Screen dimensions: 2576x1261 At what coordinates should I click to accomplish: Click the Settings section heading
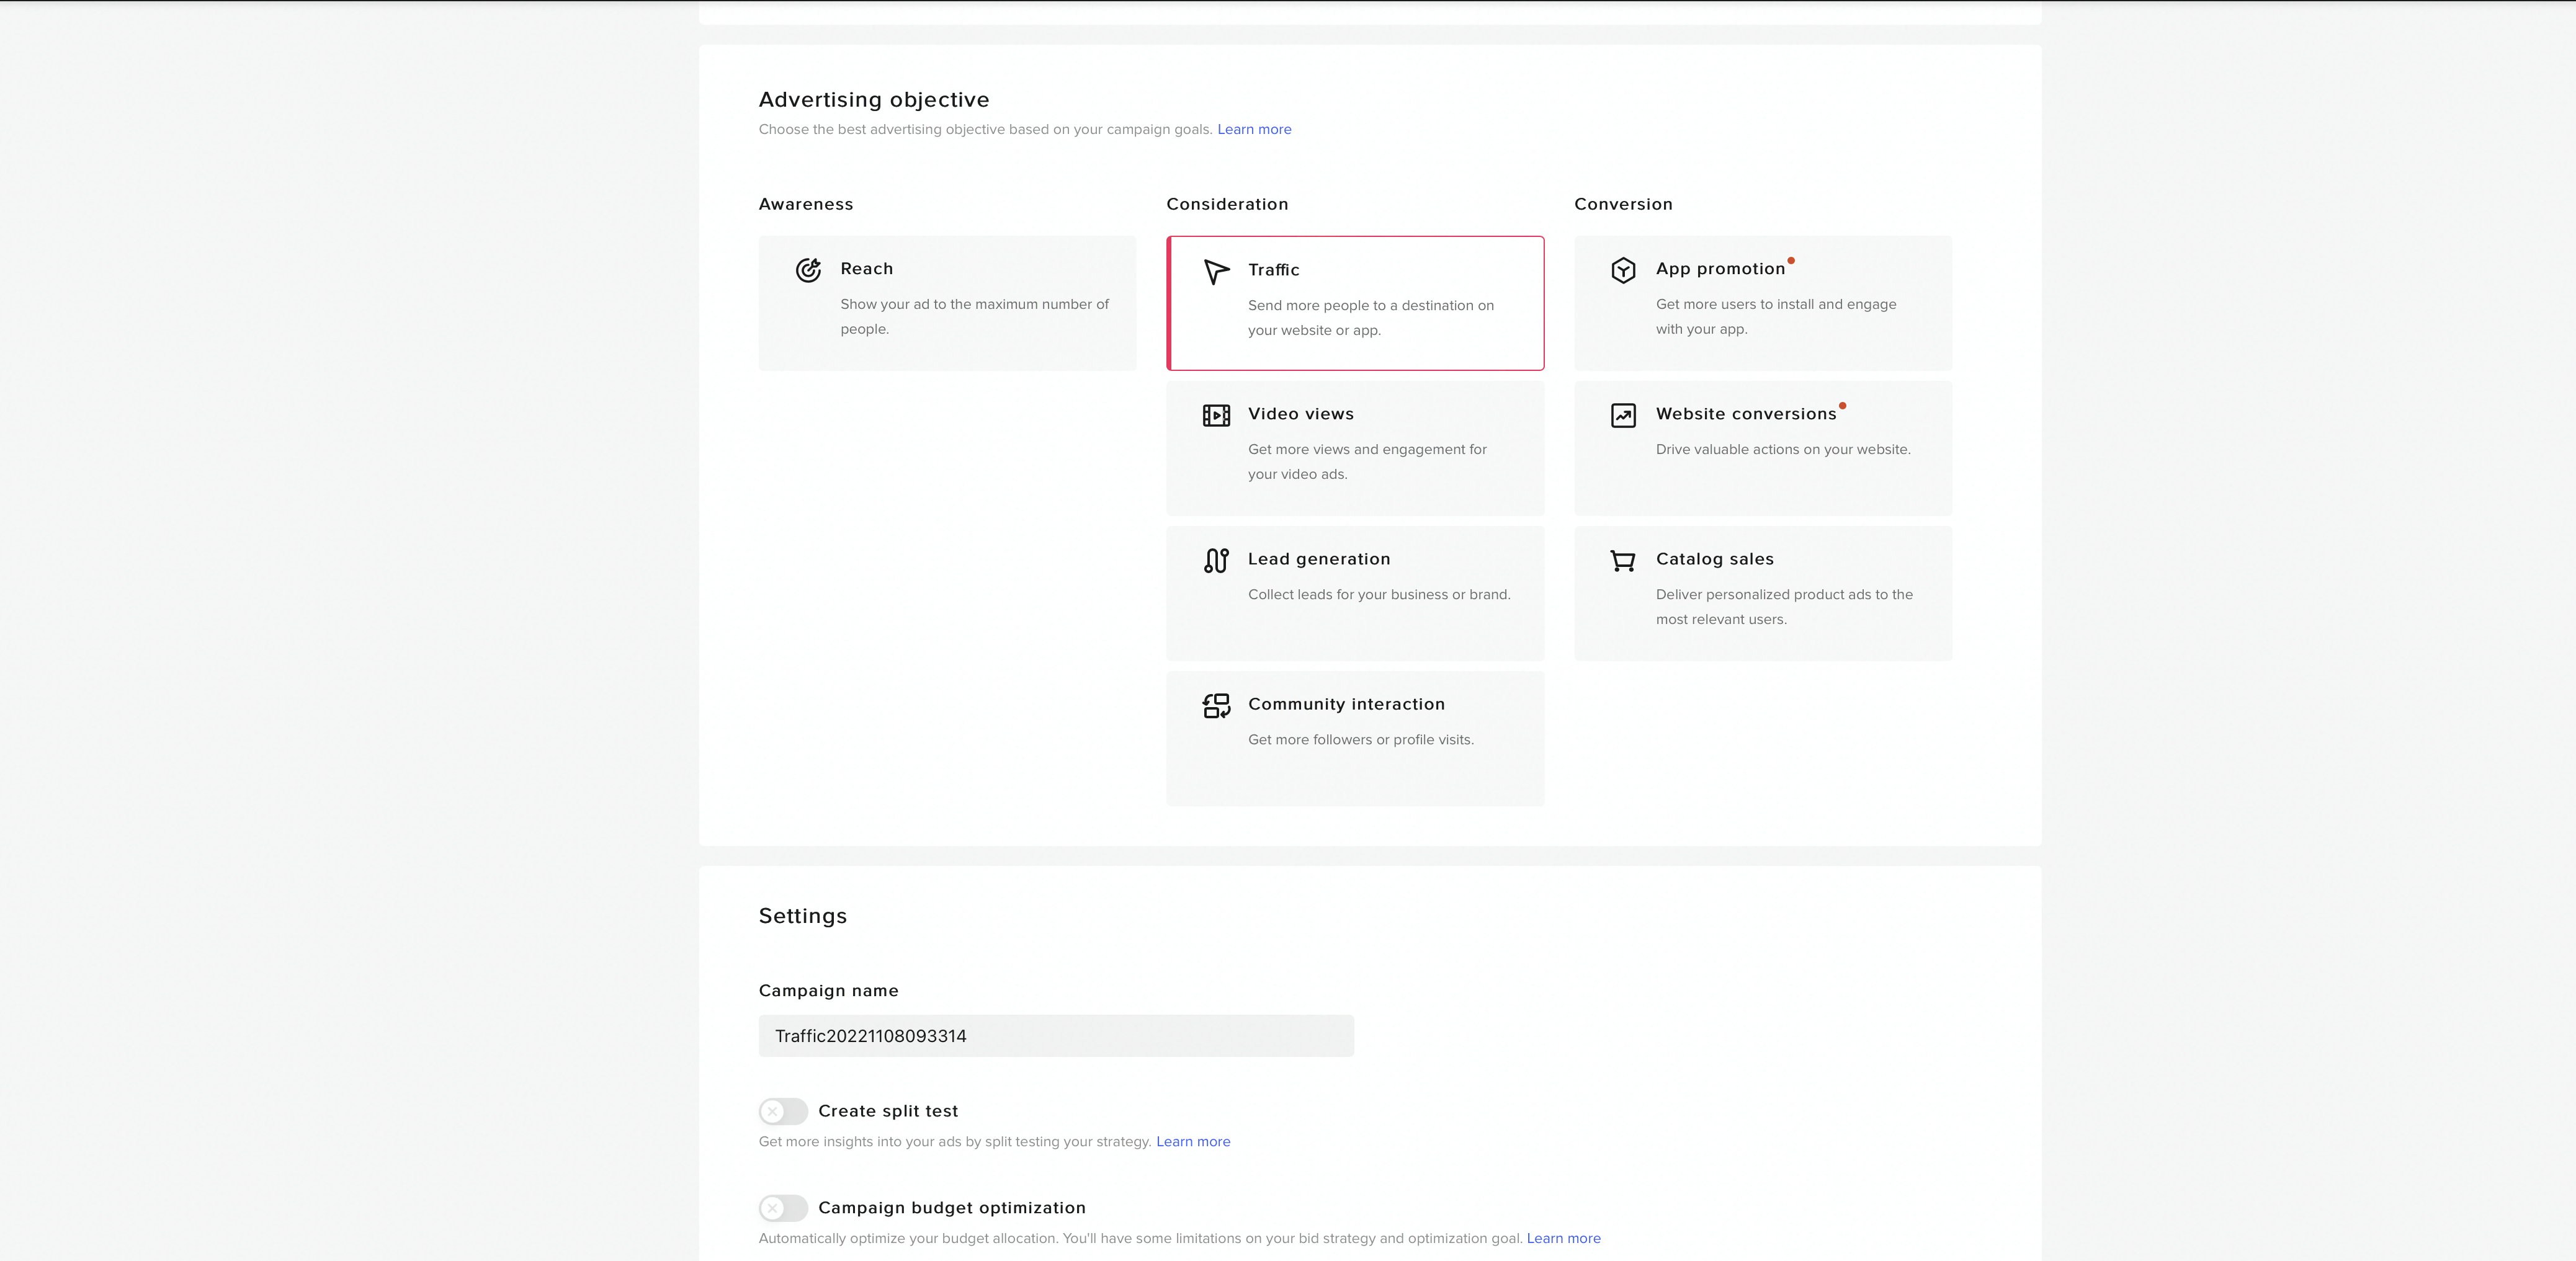point(802,917)
